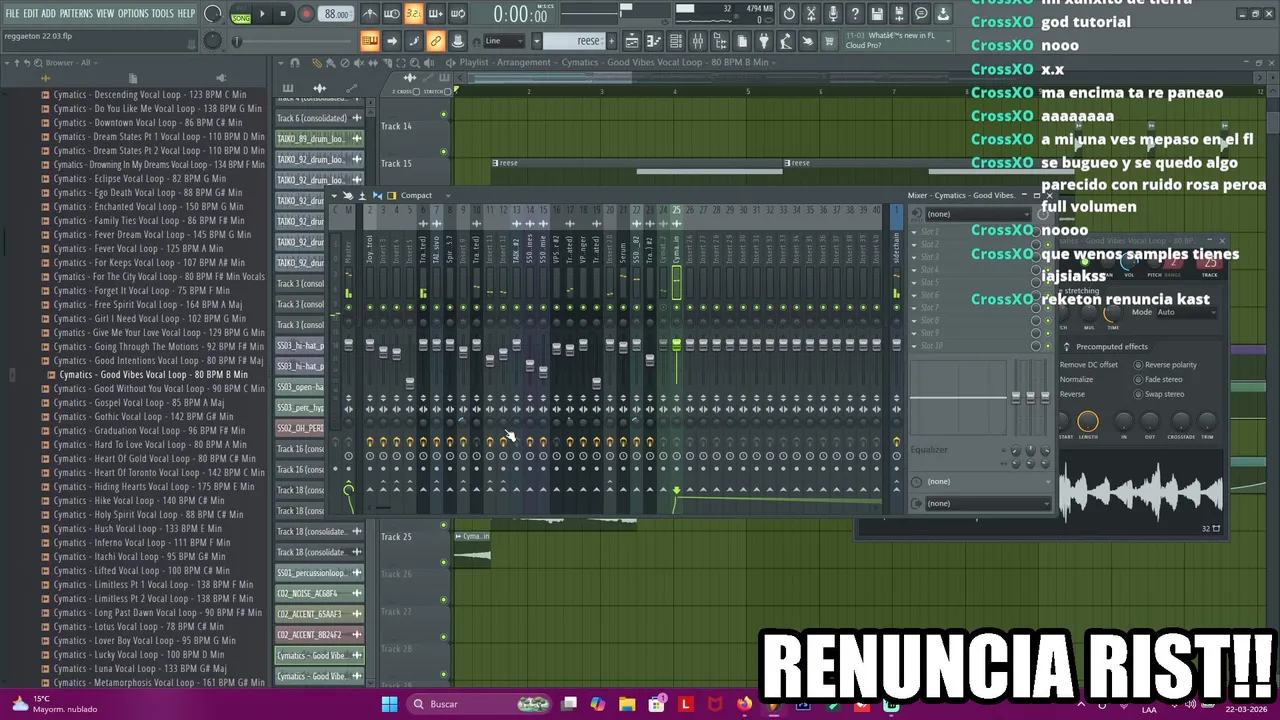This screenshot has height=720, width=1280.
Task: Click the cut/scissors toolbar icon
Action: [x=811, y=14]
